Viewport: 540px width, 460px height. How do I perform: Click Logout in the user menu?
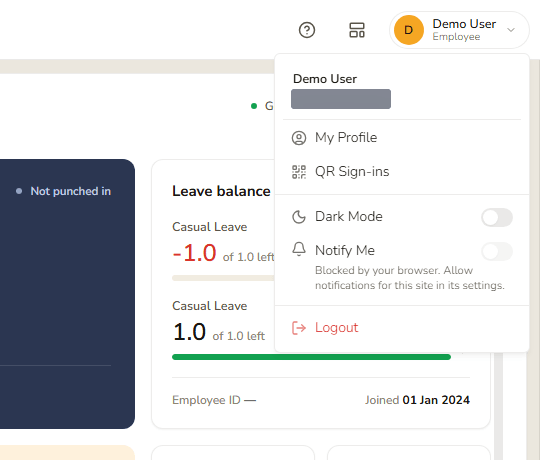[402, 327]
